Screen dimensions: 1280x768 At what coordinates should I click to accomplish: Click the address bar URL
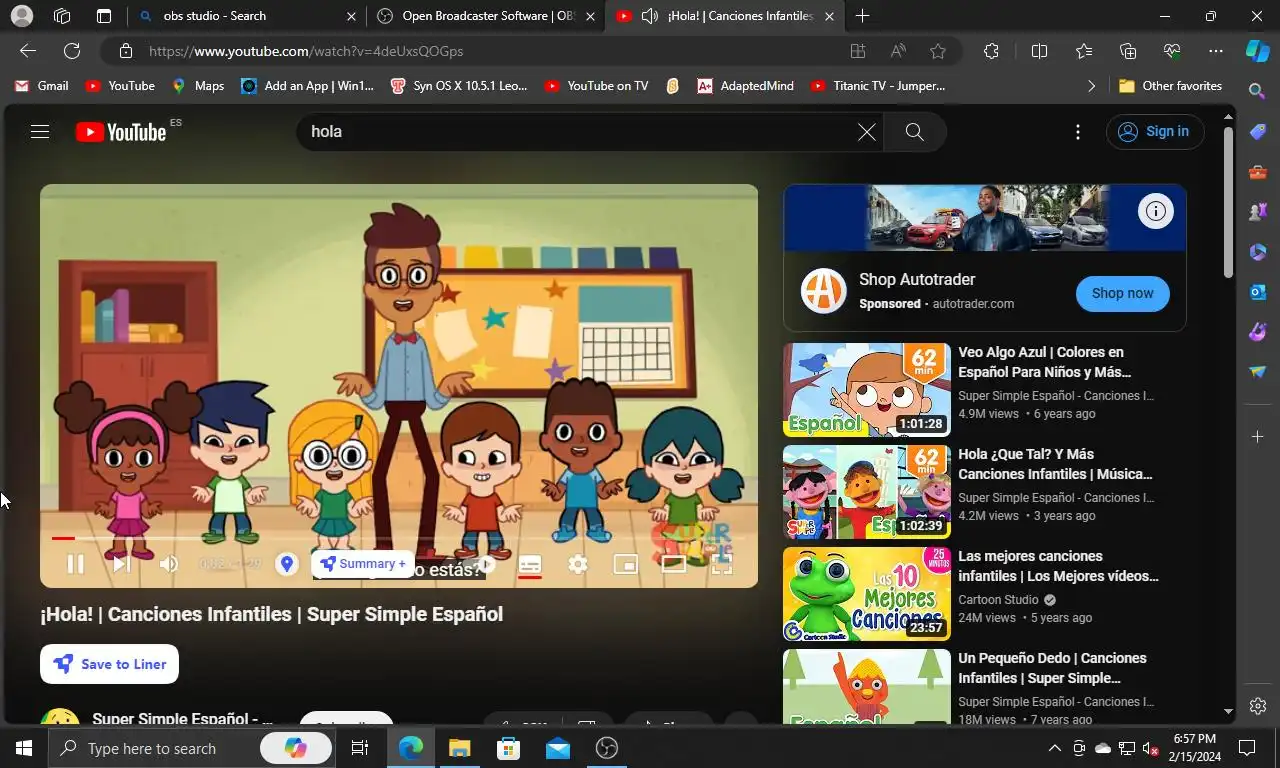pyautogui.click(x=306, y=51)
